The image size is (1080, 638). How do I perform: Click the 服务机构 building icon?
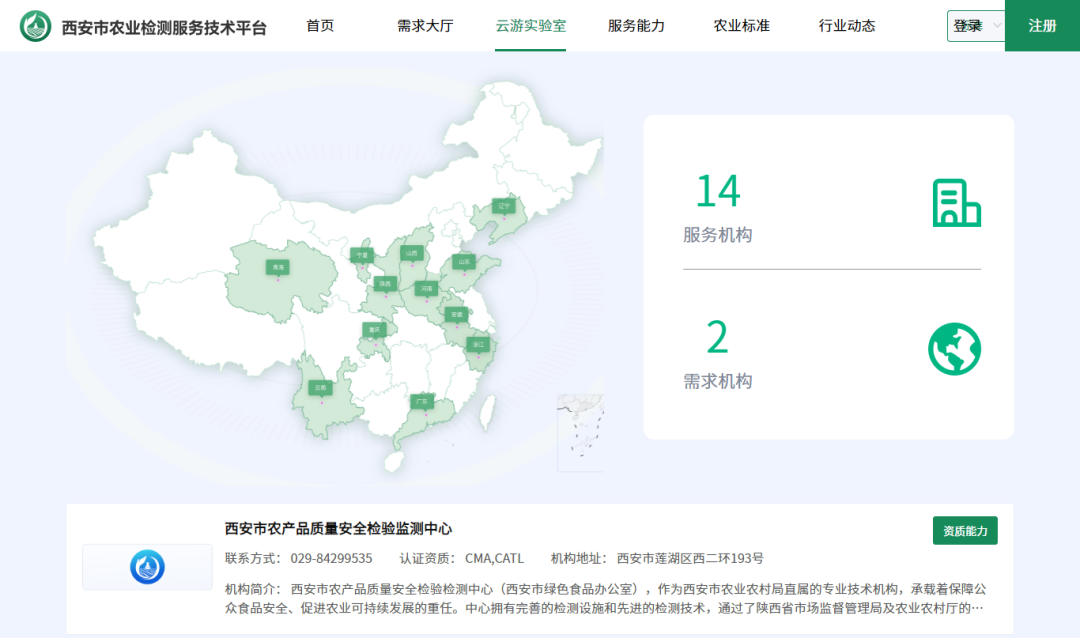tap(956, 203)
